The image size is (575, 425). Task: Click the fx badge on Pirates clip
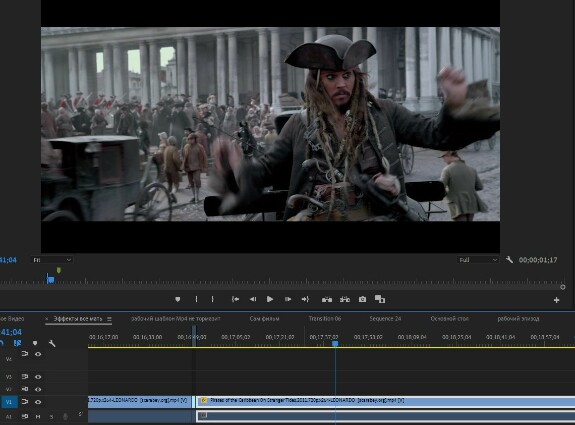point(204,401)
